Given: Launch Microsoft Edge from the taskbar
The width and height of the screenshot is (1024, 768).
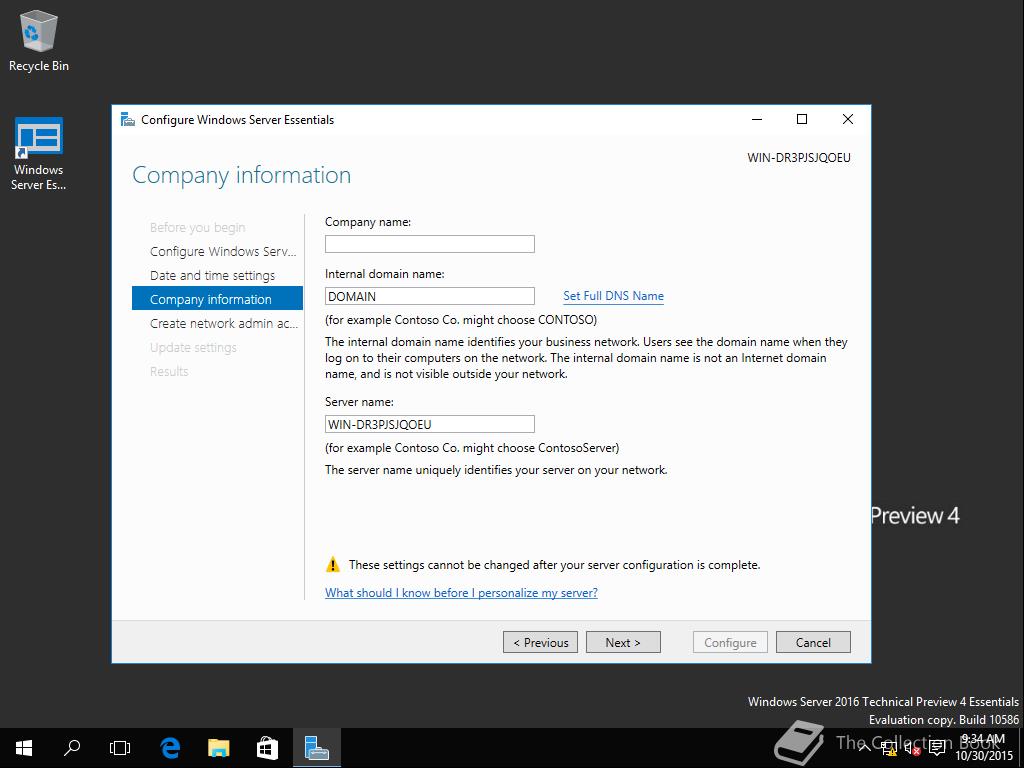Looking at the screenshot, I should click(x=170, y=748).
